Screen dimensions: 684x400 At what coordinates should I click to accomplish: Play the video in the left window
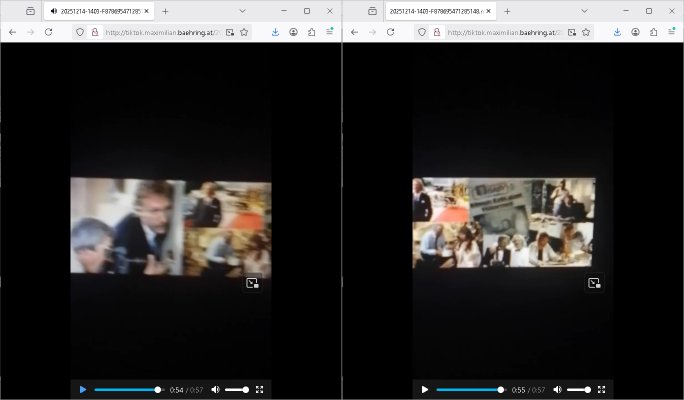pos(83,389)
